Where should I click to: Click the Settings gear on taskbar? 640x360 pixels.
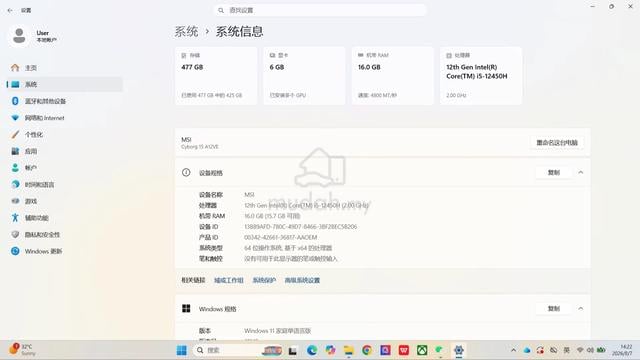coord(459,350)
